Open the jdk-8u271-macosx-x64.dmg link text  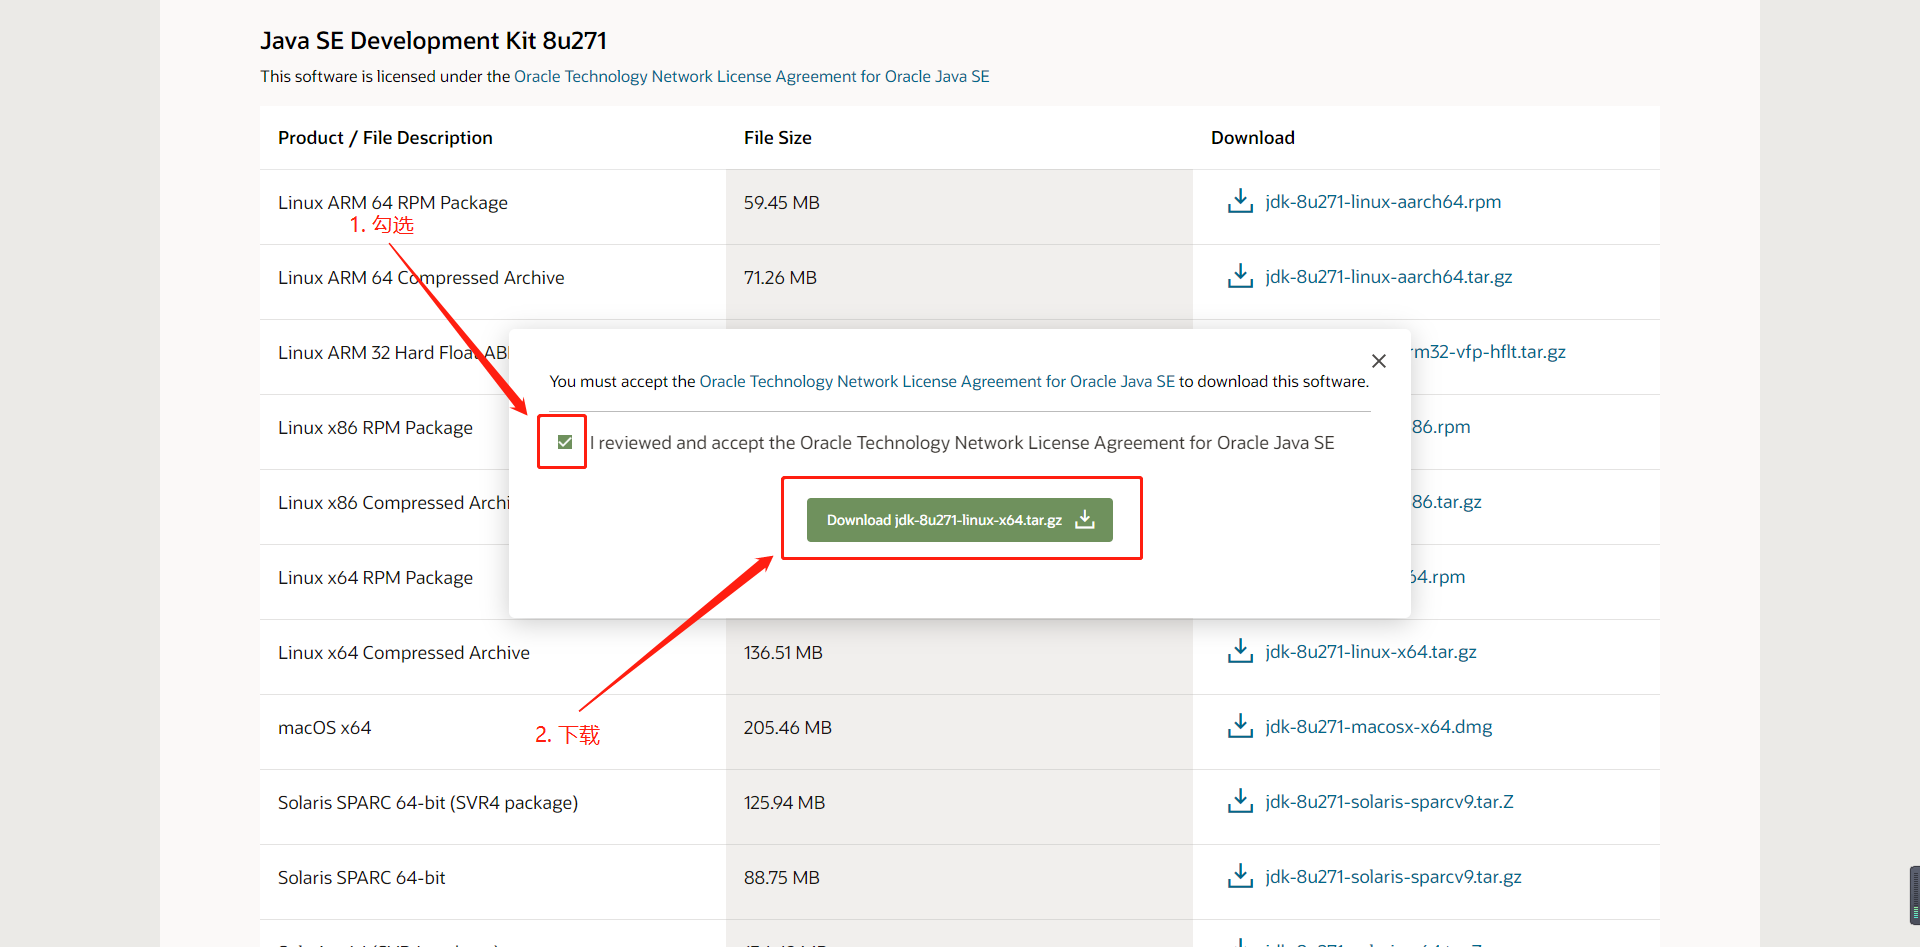[1379, 727]
